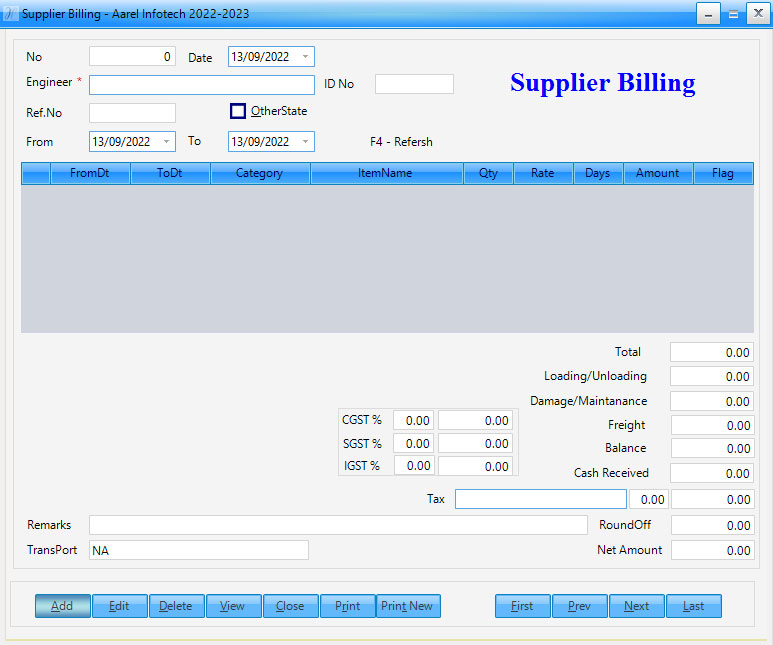Screen dimensions: 773x645
Task: Click the ItemName column header
Action: [386, 173]
